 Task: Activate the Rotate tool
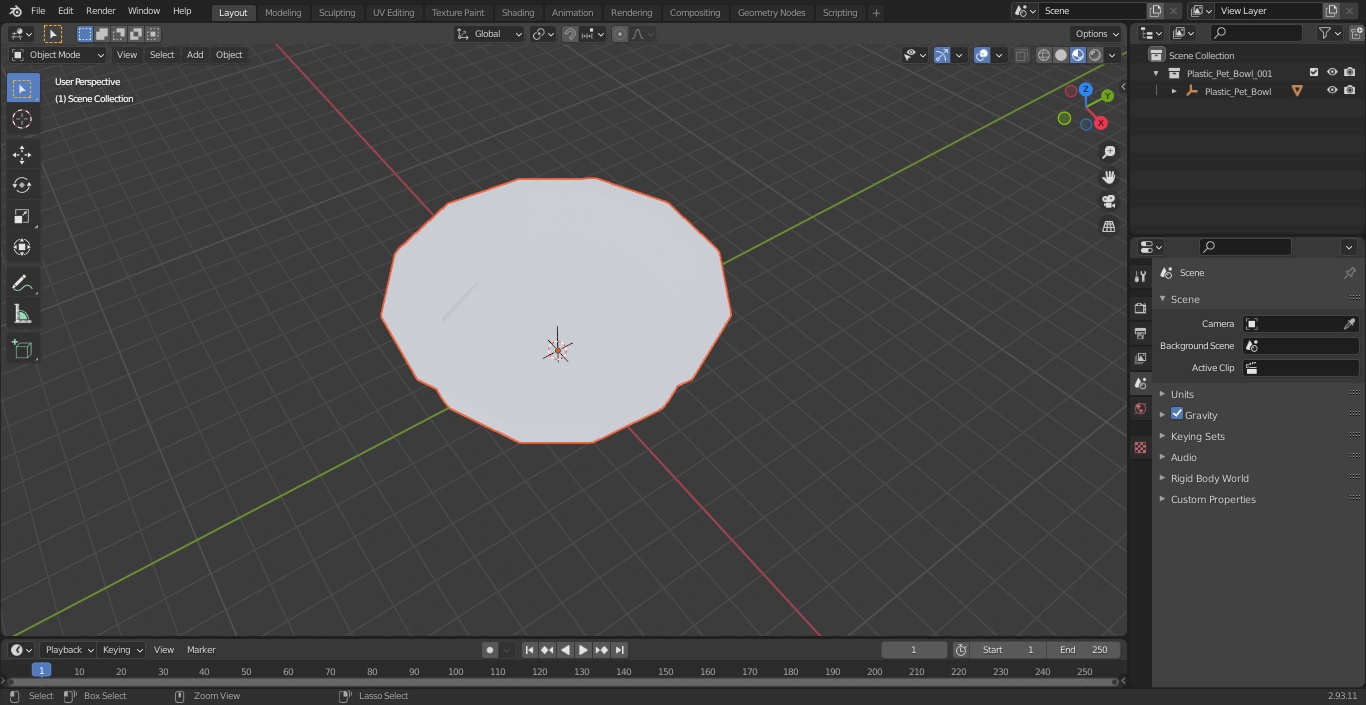(x=22, y=185)
